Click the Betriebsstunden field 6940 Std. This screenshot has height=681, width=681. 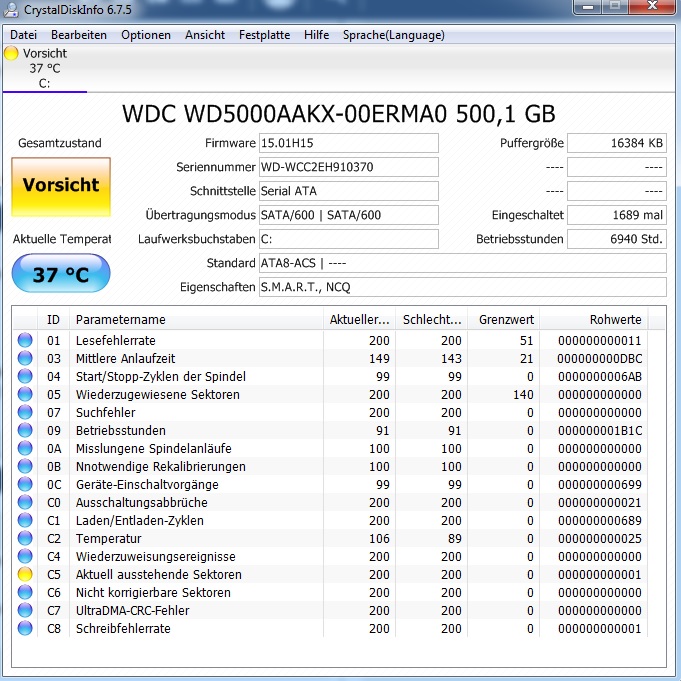(617, 239)
